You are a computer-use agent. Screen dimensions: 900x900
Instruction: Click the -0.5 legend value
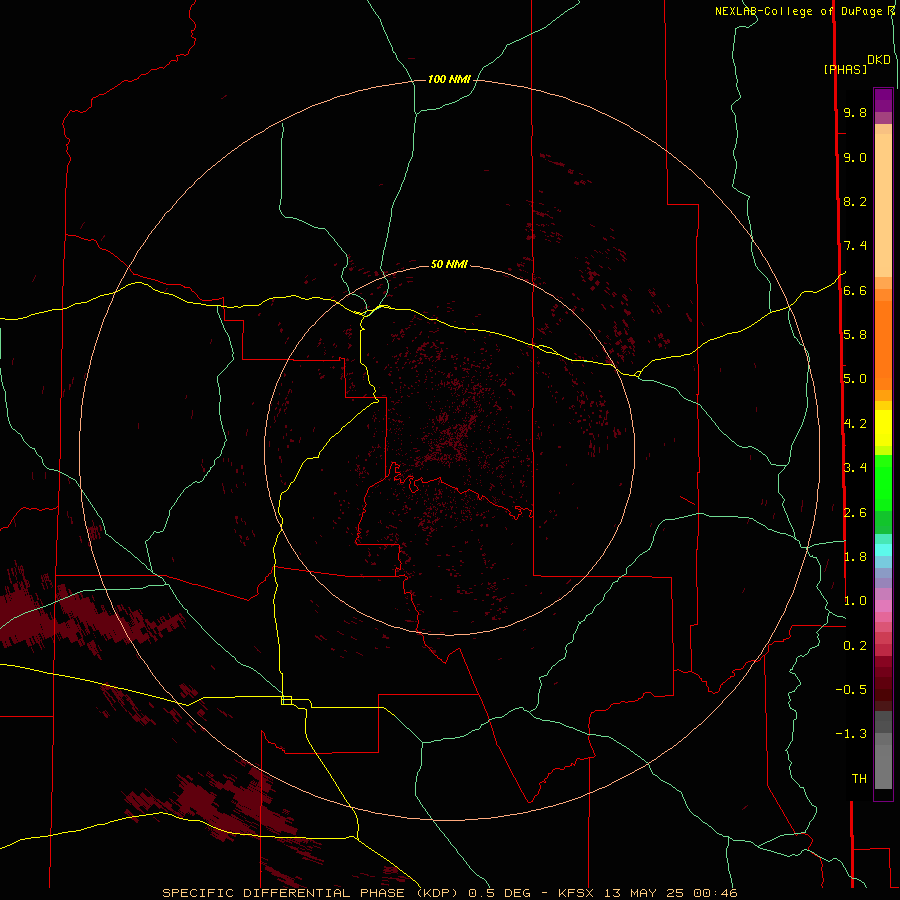coord(851,690)
